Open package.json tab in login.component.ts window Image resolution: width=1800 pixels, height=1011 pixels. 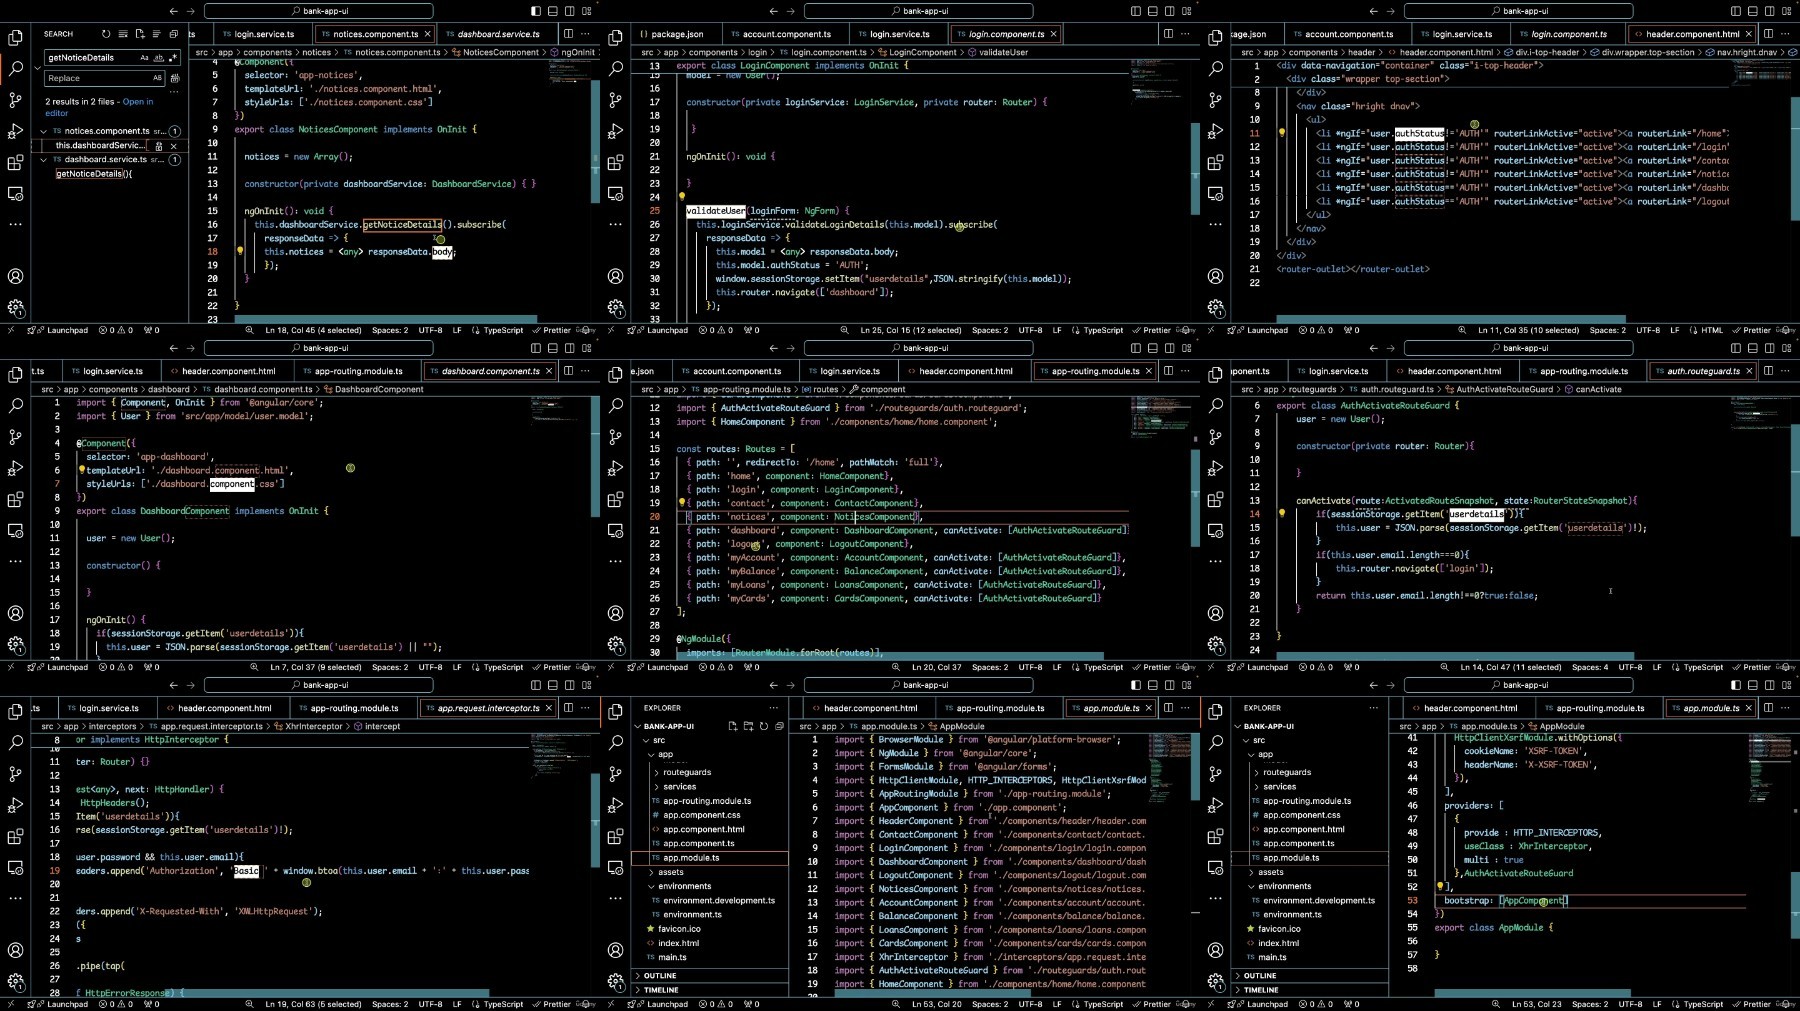[x=670, y=34]
